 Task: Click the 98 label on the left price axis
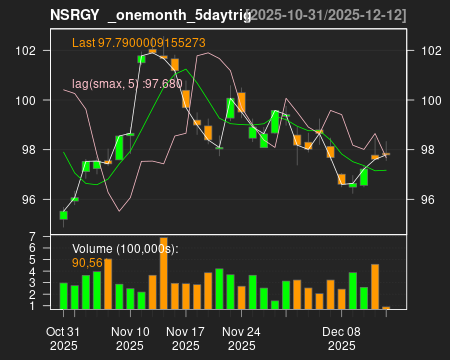tap(29, 150)
